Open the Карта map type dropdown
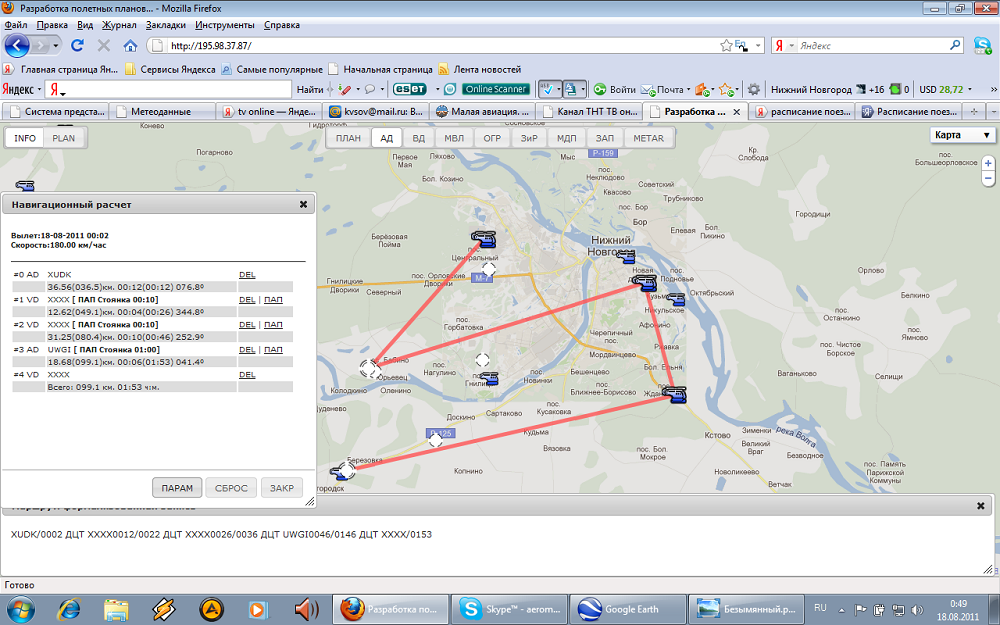The height and width of the screenshot is (625, 1000). tap(962, 135)
